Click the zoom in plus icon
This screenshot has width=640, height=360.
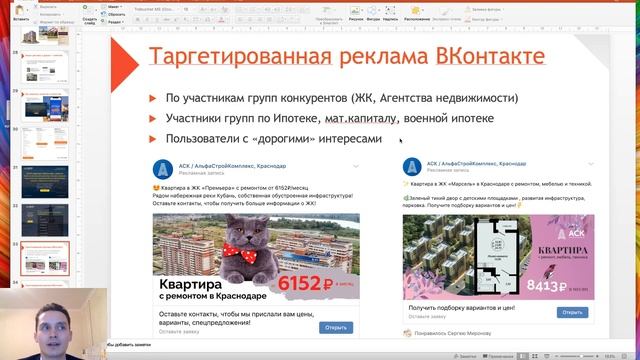(x=597, y=356)
